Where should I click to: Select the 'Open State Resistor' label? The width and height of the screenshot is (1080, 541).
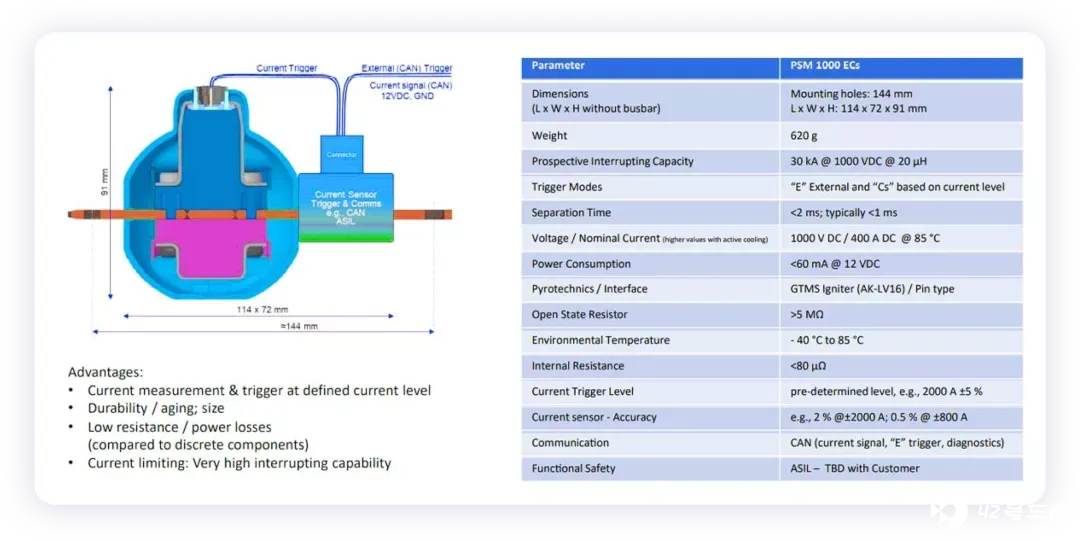click(579, 314)
